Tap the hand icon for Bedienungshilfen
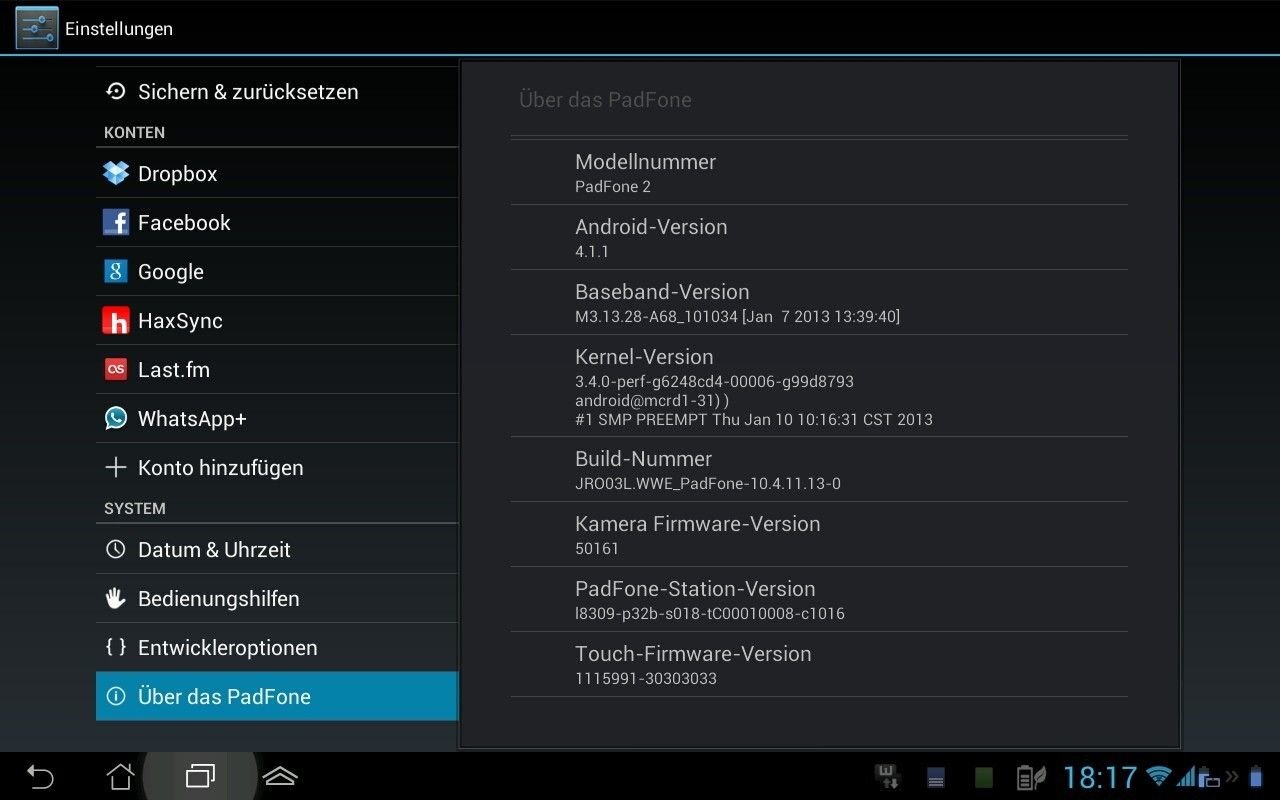The width and height of the screenshot is (1280, 800). tap(116, 598)
